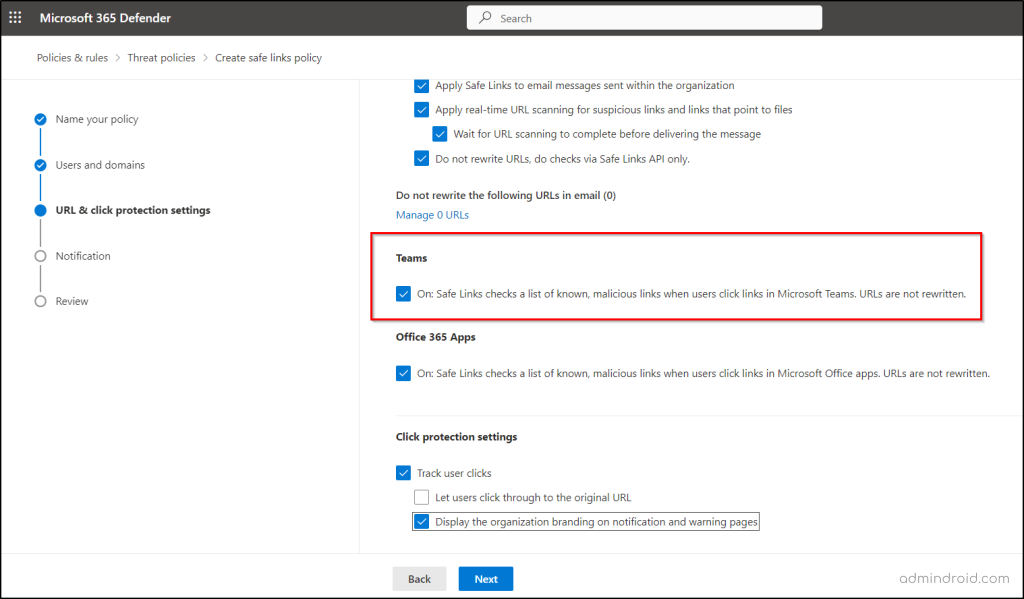Uncheck Wait for URL scanning to complete
Image resolution: width=1024 pixels, height=599 pixels.
[x=439, y=133]
